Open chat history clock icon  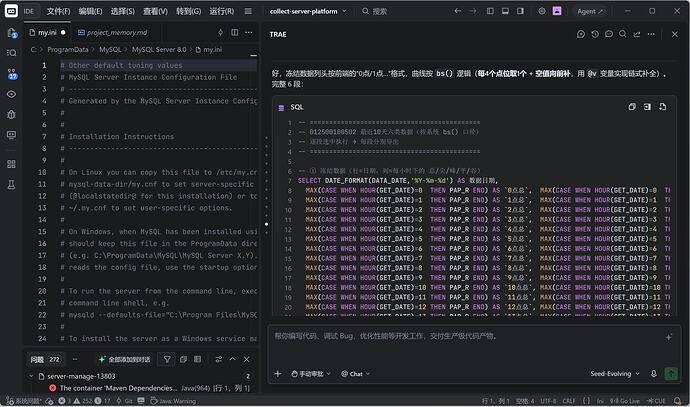(595, 34)
